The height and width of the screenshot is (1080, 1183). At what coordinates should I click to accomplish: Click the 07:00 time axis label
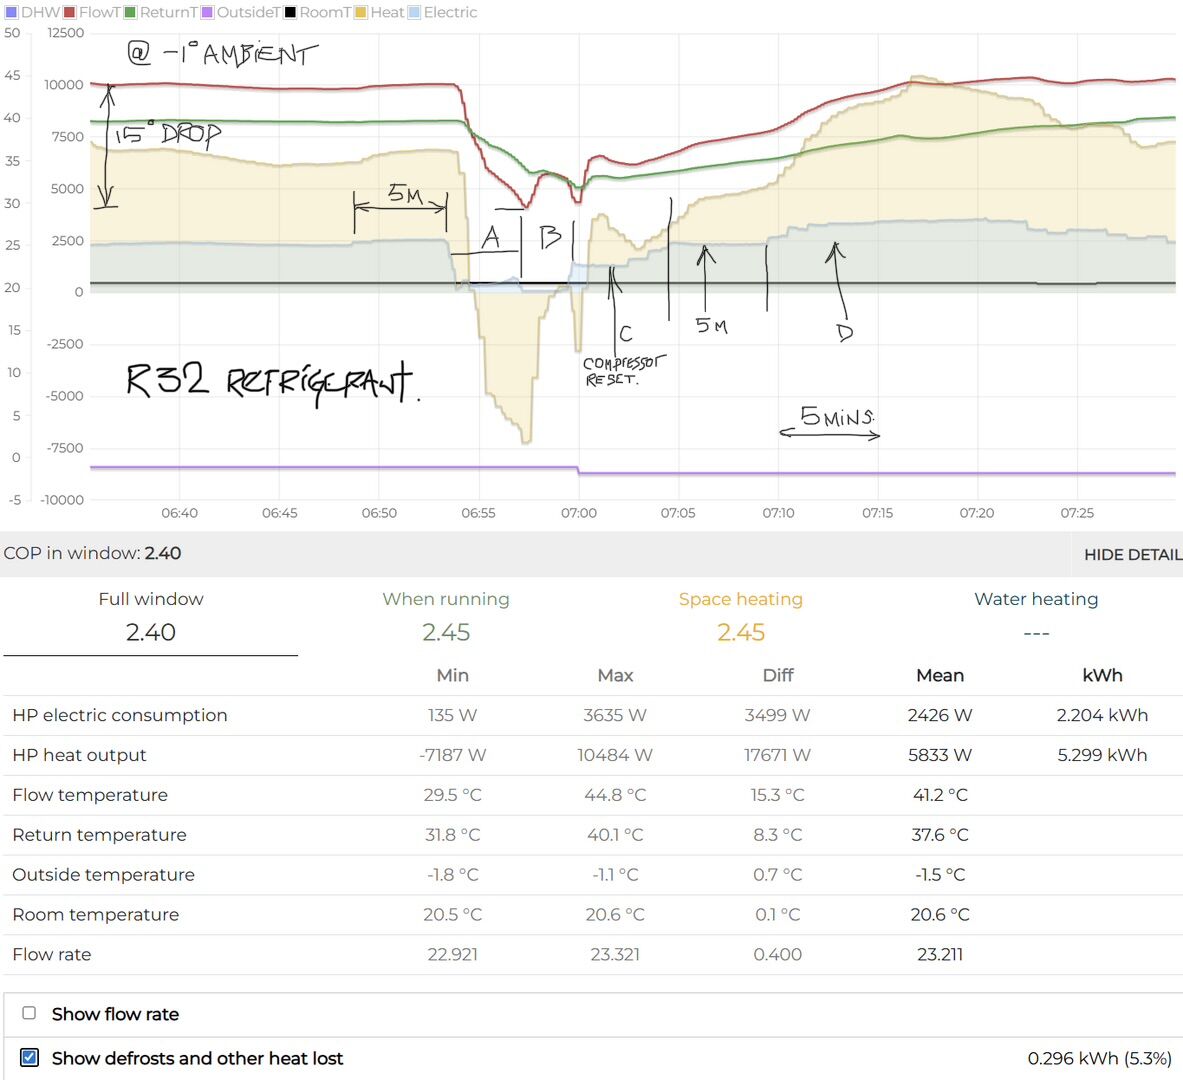[578, 513]
